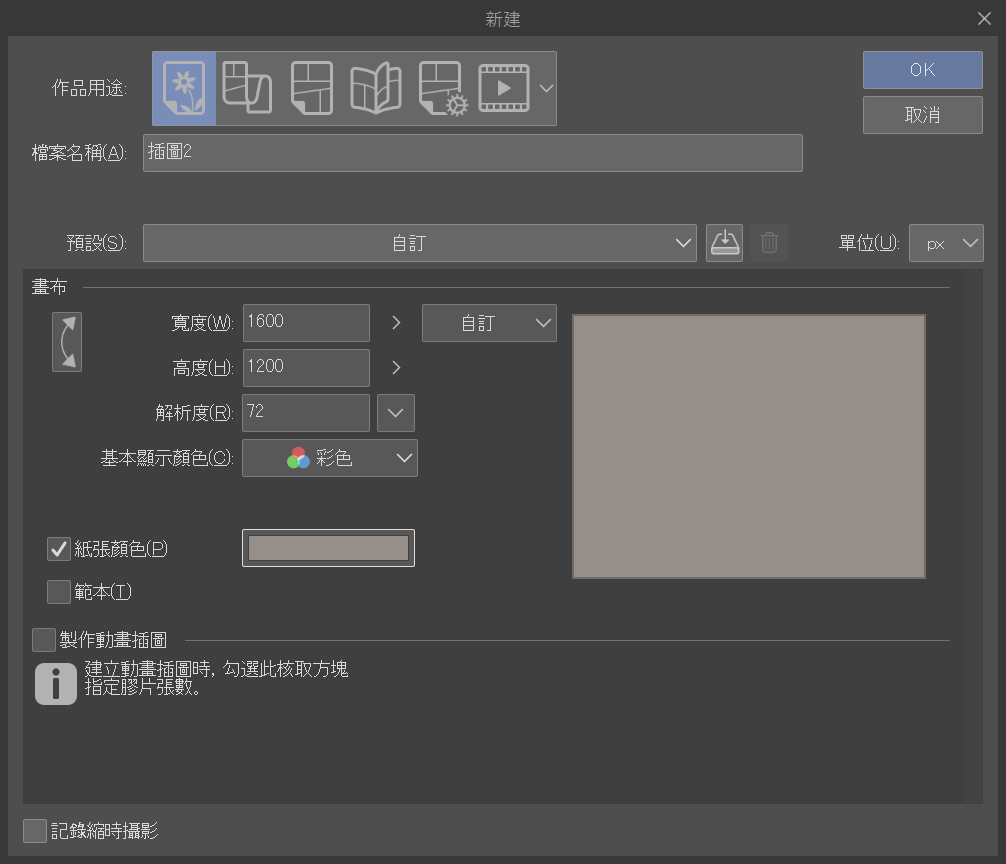Select the Webtoon work type icon
This screenshot has width=1006, height=864.
click(246, 88)
